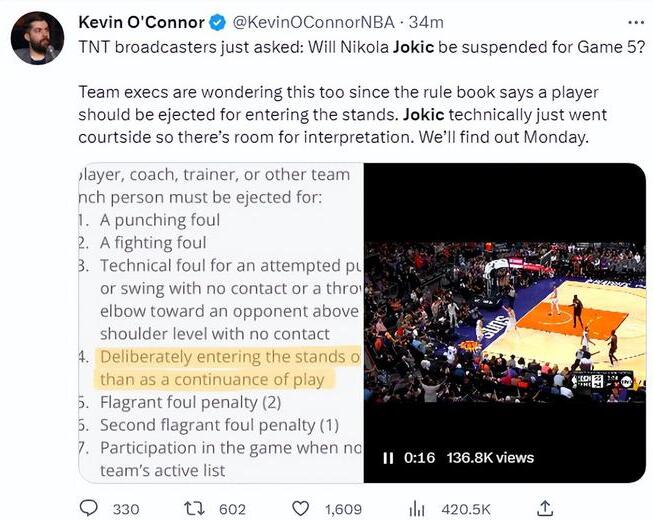This screenshot has width=653, height=521.
Task: Click the reply speech bubble icon
Action: [x=88, y=509]
